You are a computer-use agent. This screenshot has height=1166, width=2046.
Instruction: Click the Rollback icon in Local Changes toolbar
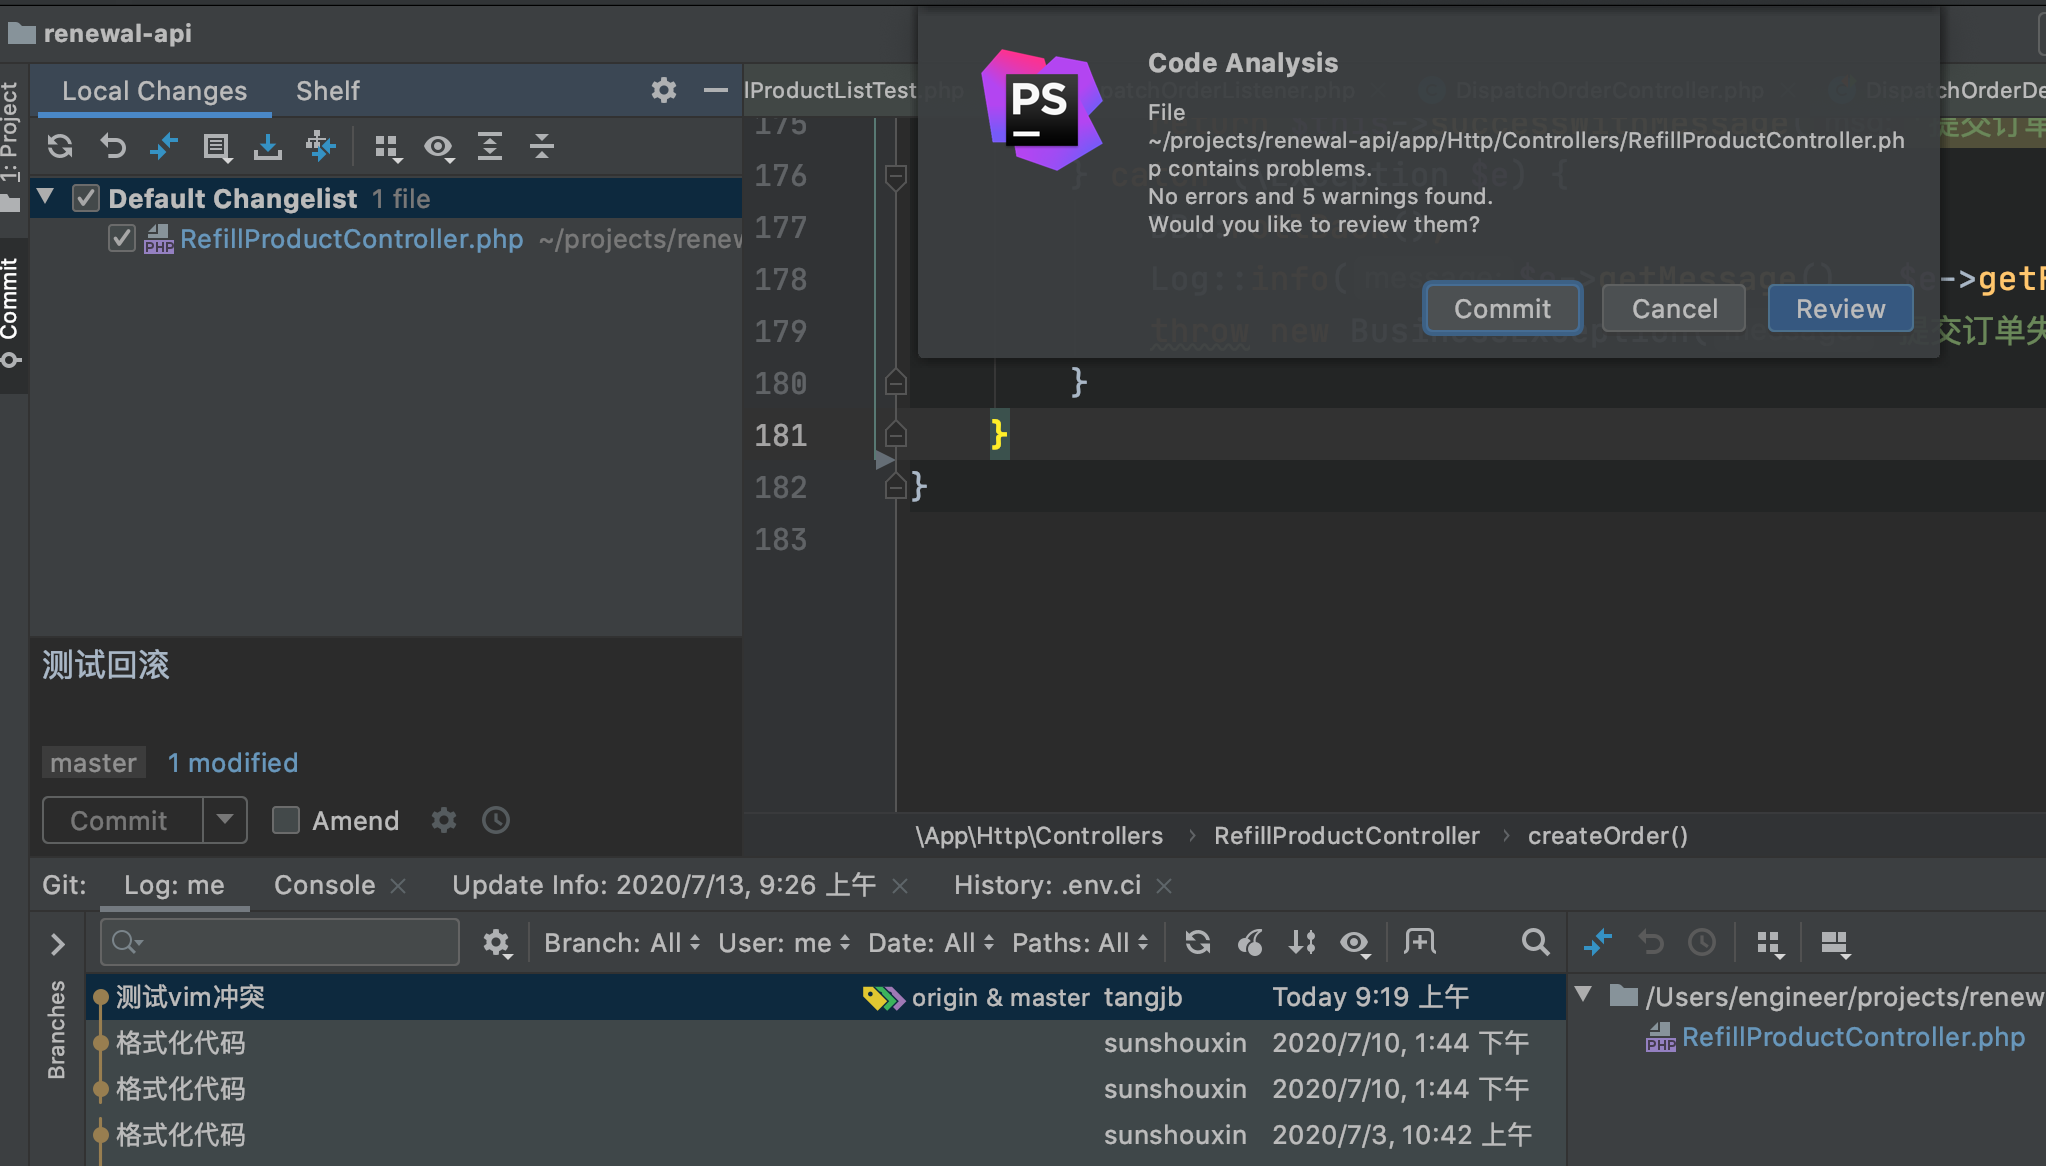point(112,147)
